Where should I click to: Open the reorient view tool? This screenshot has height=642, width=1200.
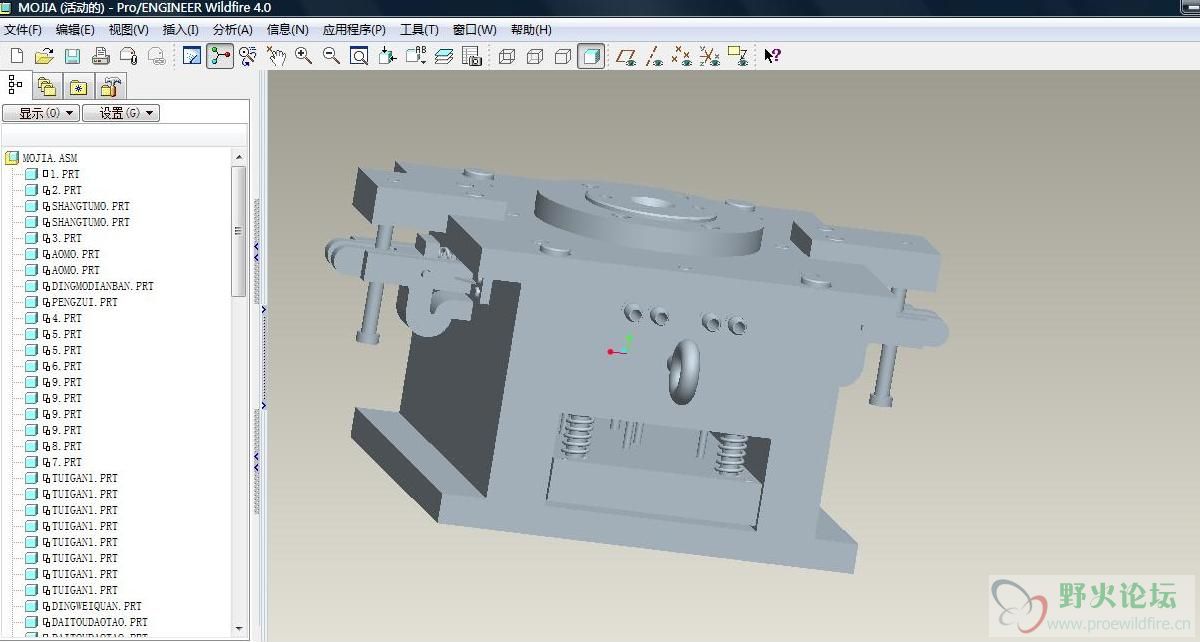[x=388, y=56]
